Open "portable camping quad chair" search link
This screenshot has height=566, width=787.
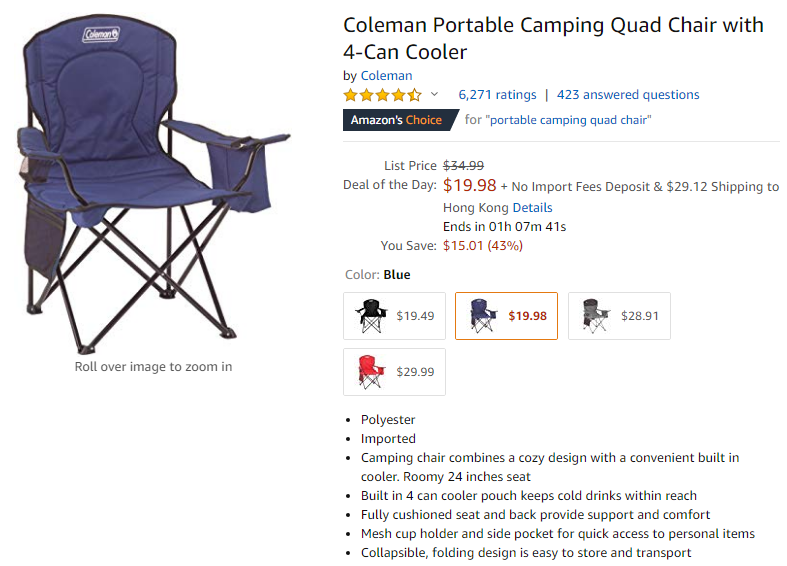[571, 120]
